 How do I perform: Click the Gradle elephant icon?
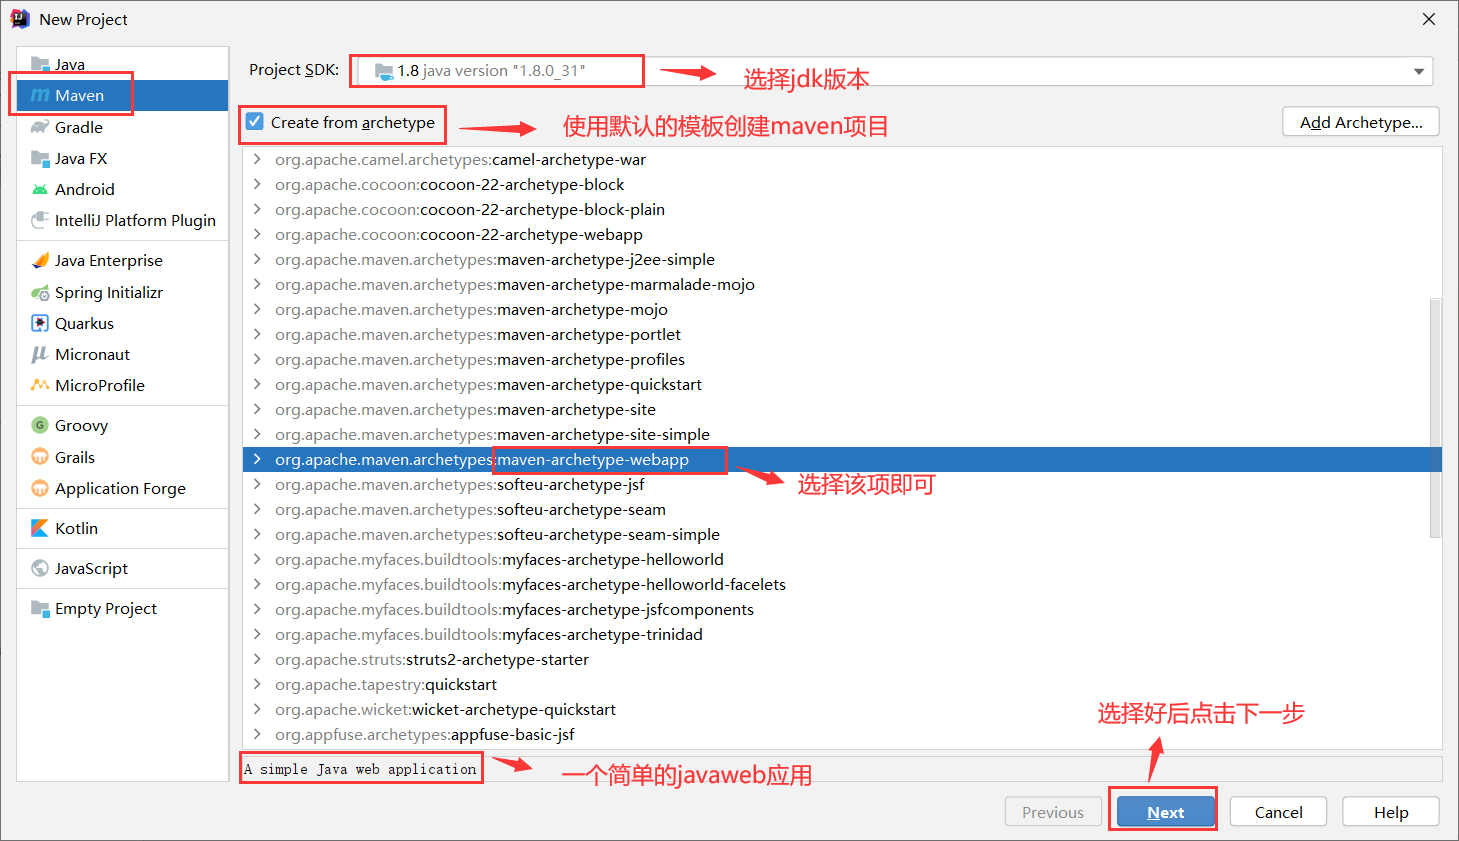40,127
